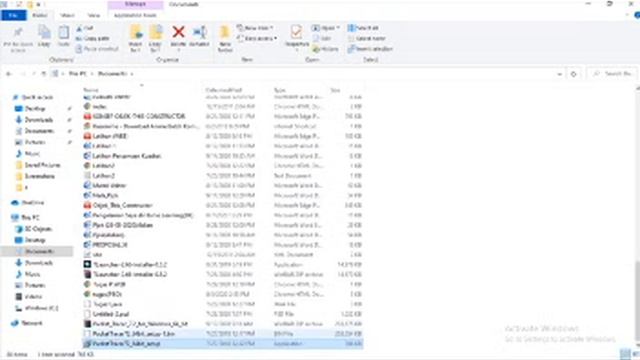Select Quick access in the navigation pane
The width and height of the screenshot is (640, 360).
(x=38, y=97)
